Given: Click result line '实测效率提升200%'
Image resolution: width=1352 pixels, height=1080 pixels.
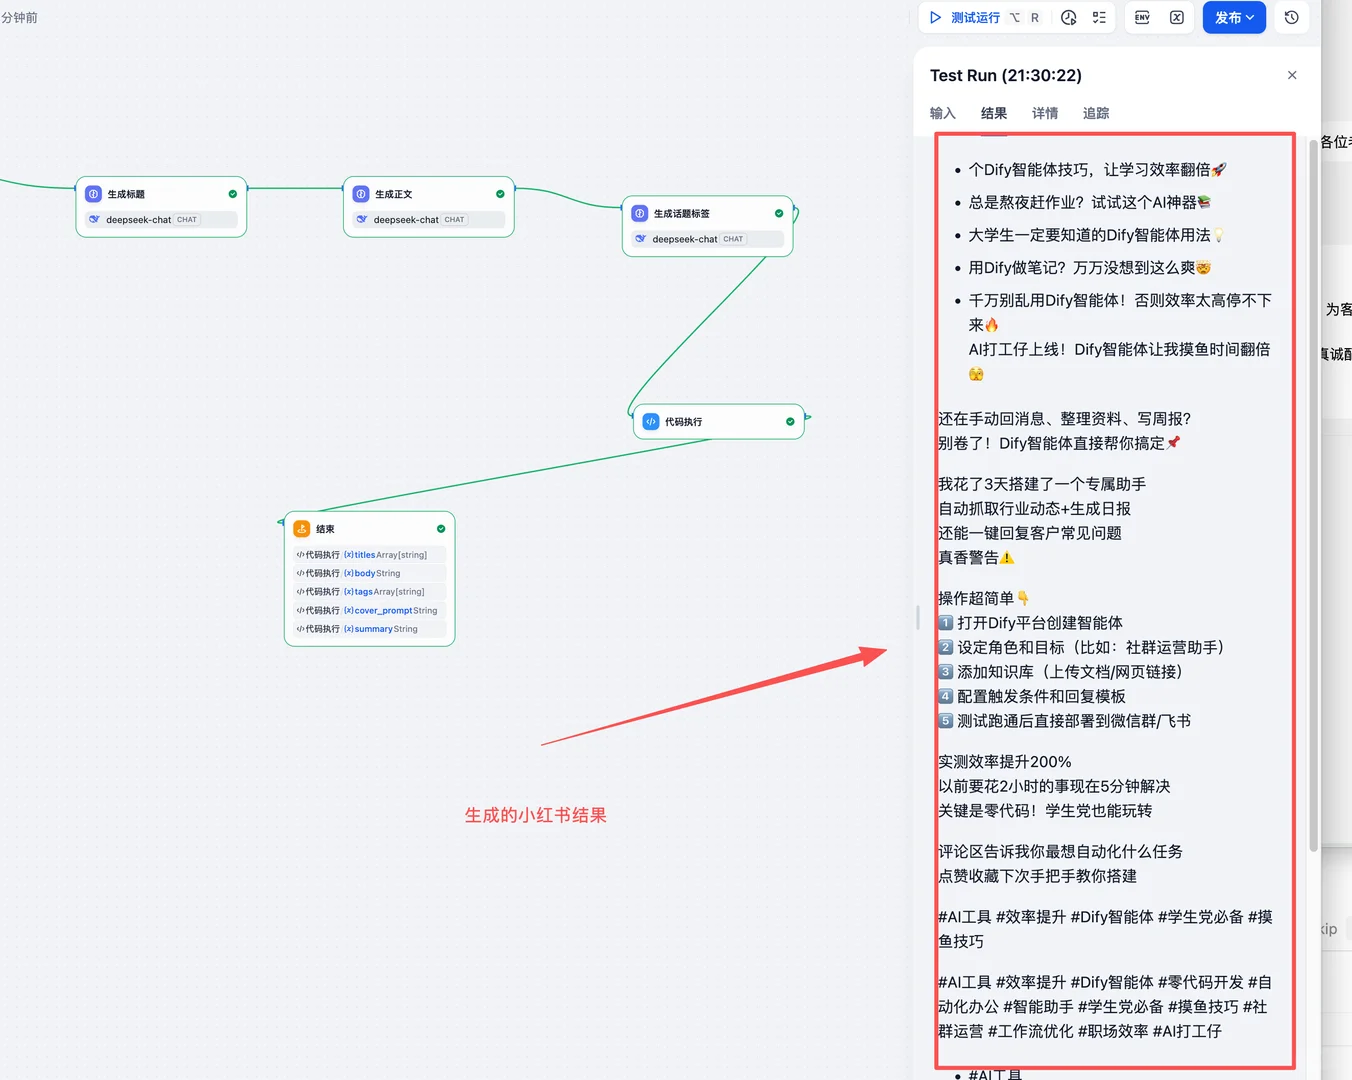Looking at the screenshot, I should [1005, 762].
